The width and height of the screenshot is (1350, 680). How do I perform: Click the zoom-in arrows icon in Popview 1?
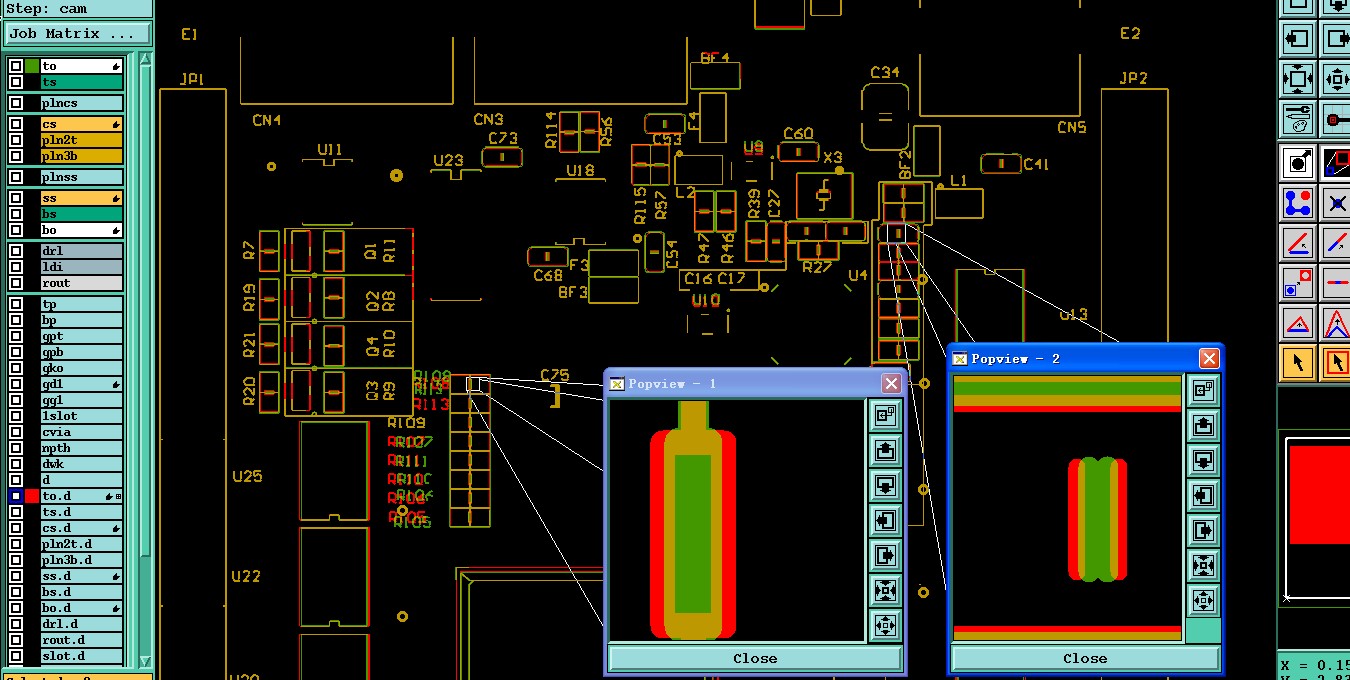click(885, 590)
